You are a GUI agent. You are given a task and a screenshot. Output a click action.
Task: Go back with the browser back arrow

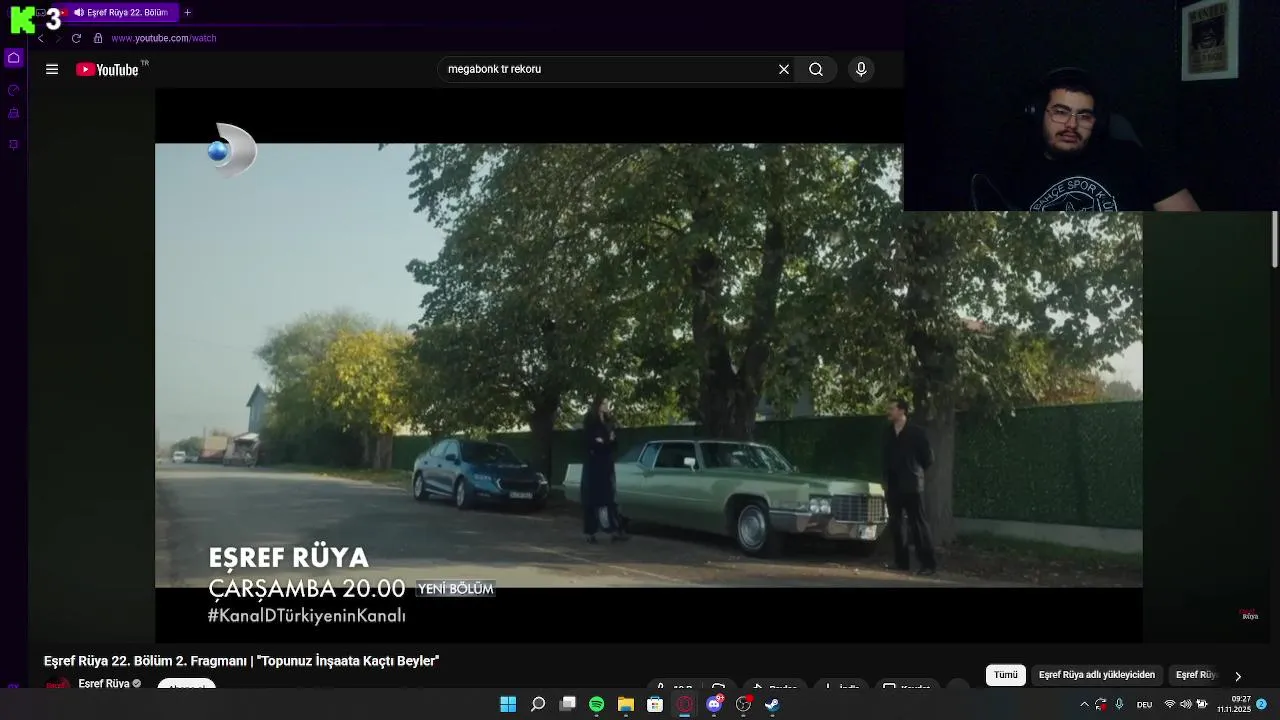click(41, 38)
